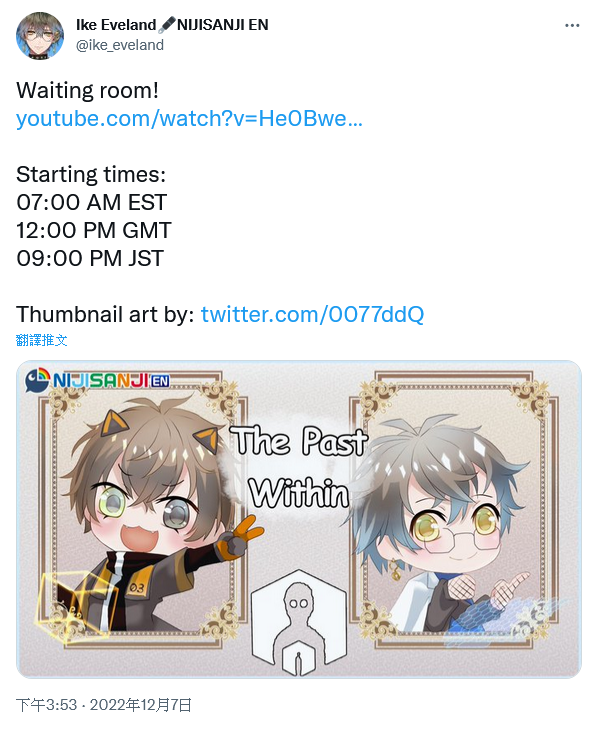Open The Past Within thumbnail image
This screenshot has height=731, width=598.
pos(299,519)
